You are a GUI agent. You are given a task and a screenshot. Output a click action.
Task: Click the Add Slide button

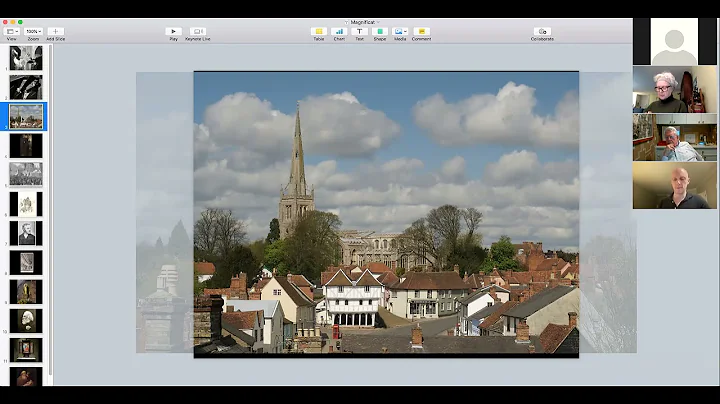[x=55, y=32]
